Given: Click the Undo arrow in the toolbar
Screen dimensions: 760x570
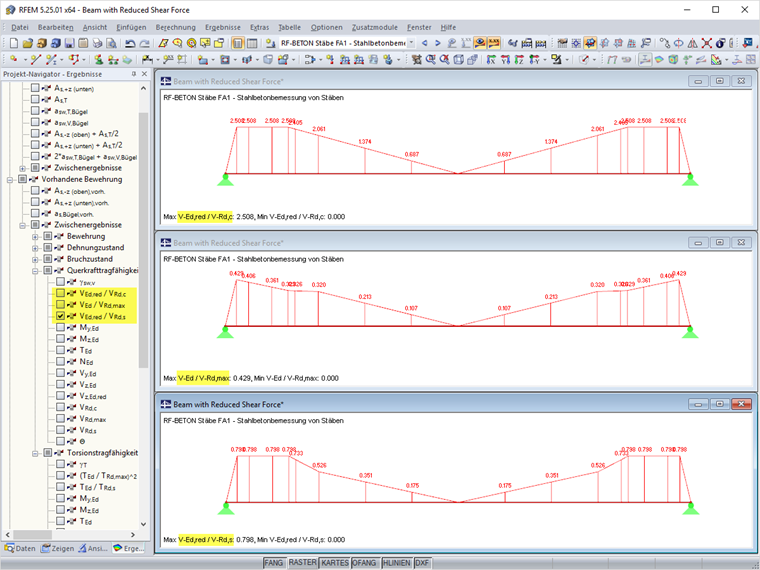Looking at the screenshot, I should click(x=130, y=44).
